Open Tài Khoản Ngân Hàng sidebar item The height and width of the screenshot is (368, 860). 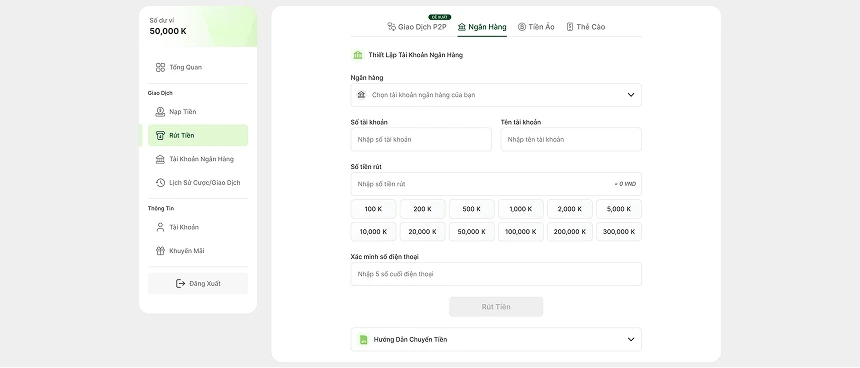tap(197, 159)
